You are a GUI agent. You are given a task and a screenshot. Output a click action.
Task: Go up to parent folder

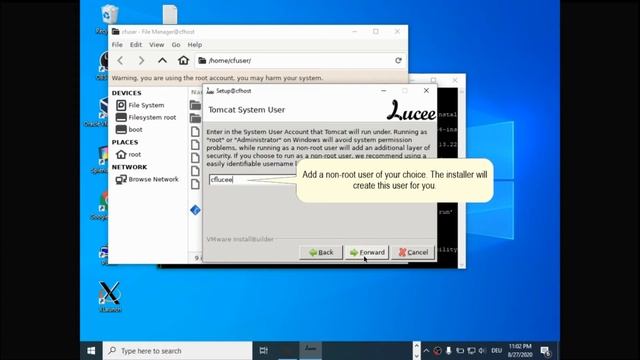coord(162,60)
